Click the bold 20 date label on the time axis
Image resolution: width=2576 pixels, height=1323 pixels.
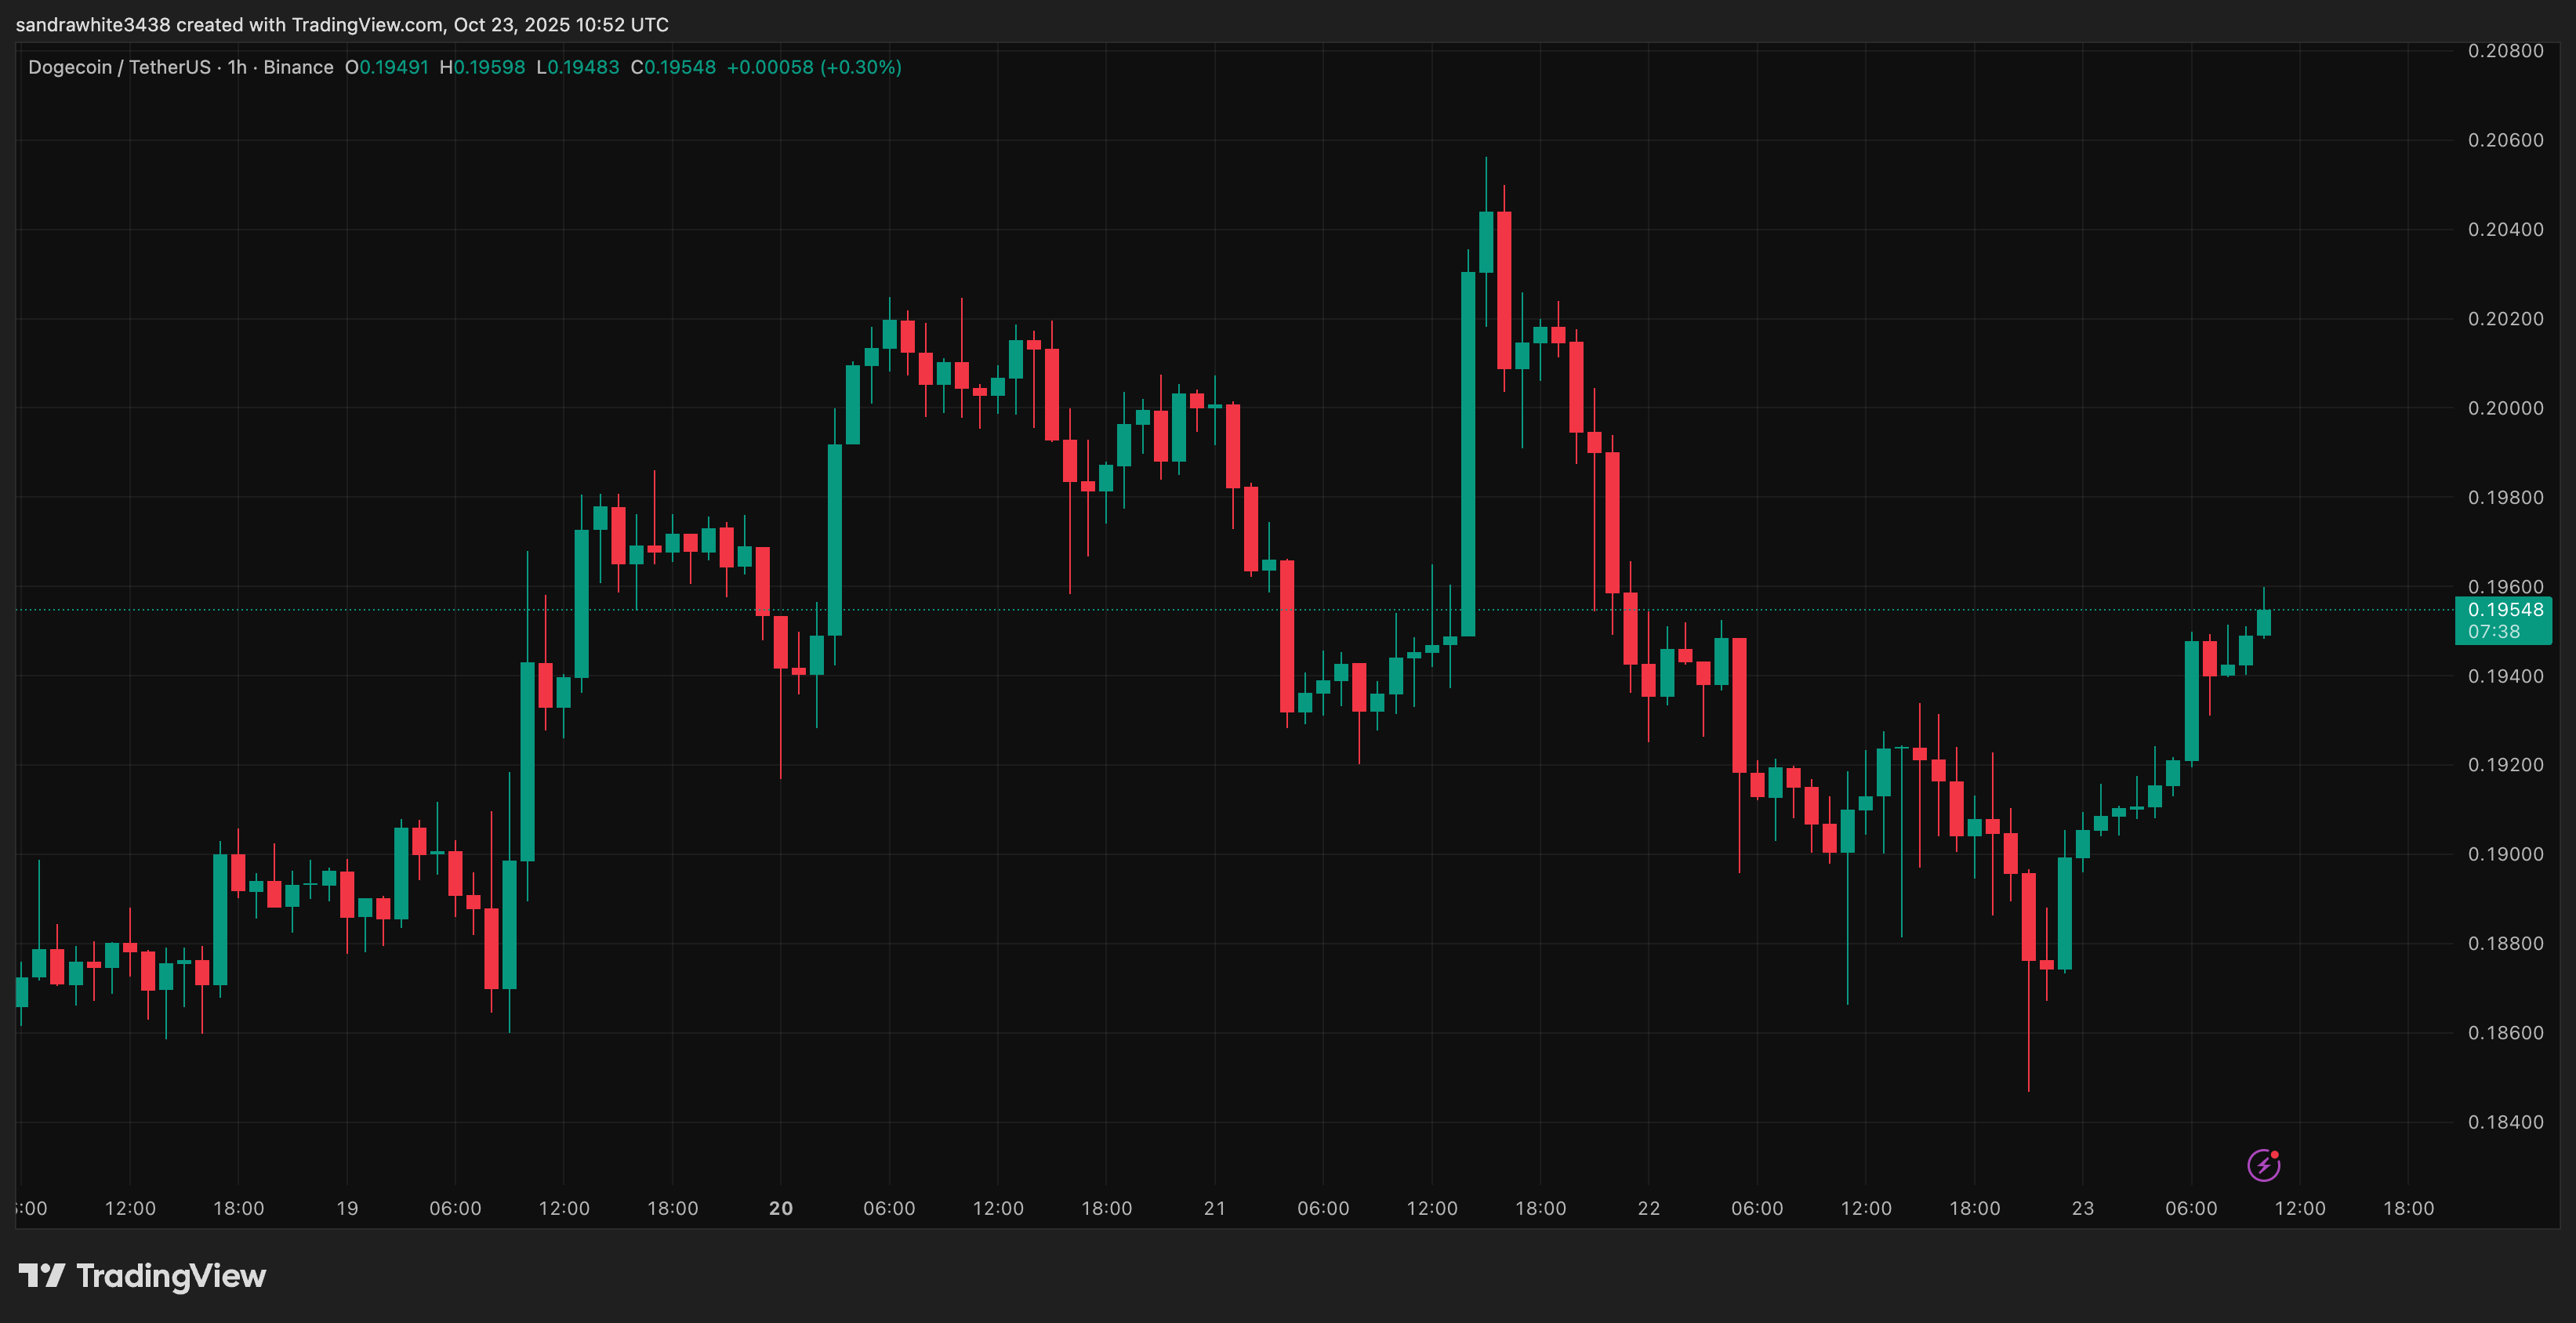coord(781,1208)
